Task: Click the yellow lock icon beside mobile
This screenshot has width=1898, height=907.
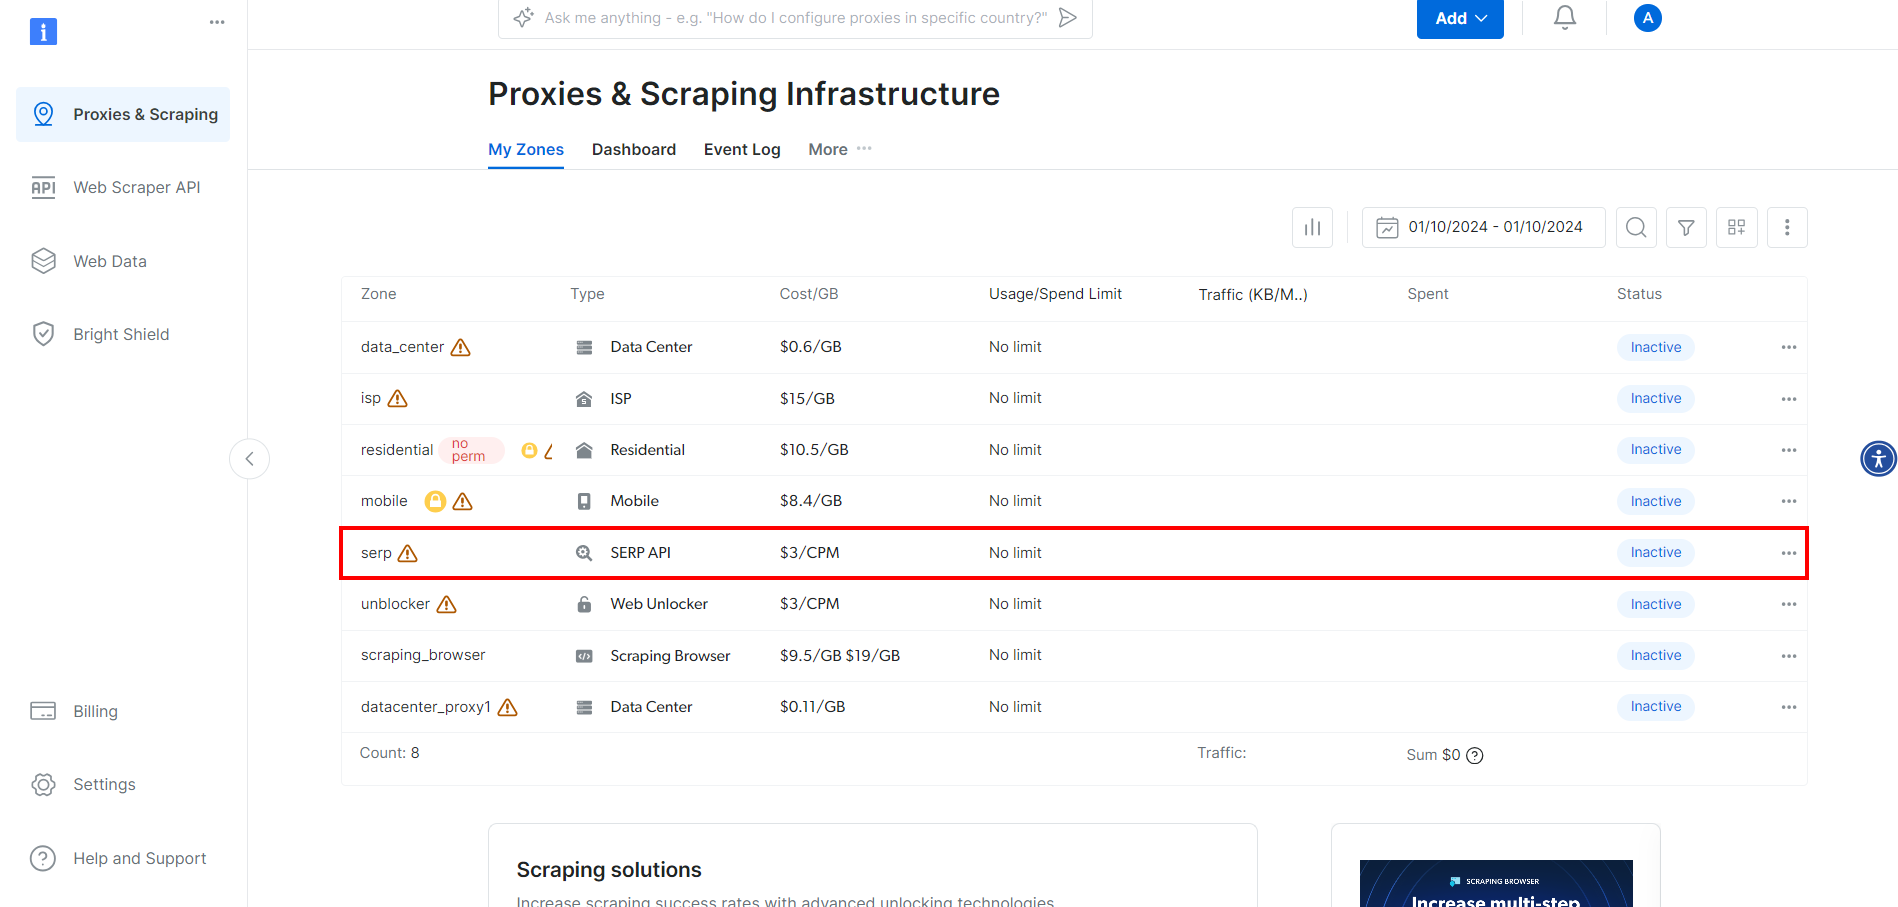Action: (x=435, y=501)
